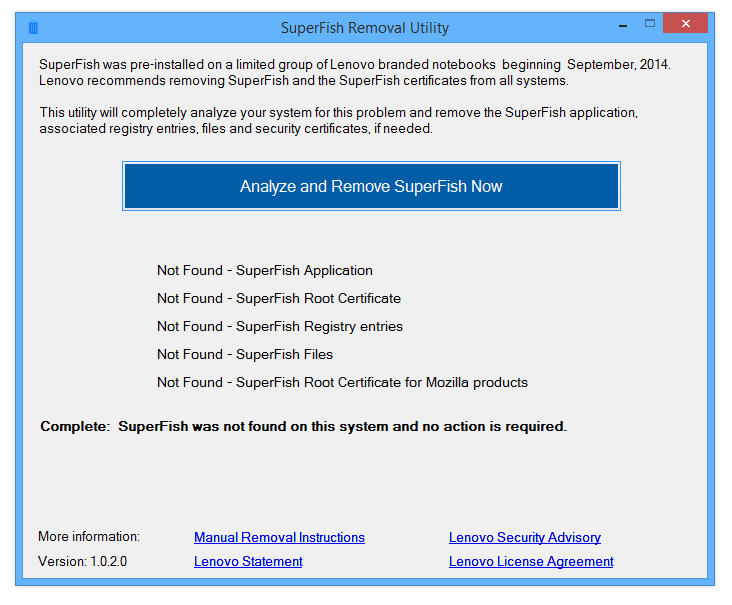The width and height of the screenshot is (732, 605).
Task: Click the 'More information:' label
Action: click(89, 537)
